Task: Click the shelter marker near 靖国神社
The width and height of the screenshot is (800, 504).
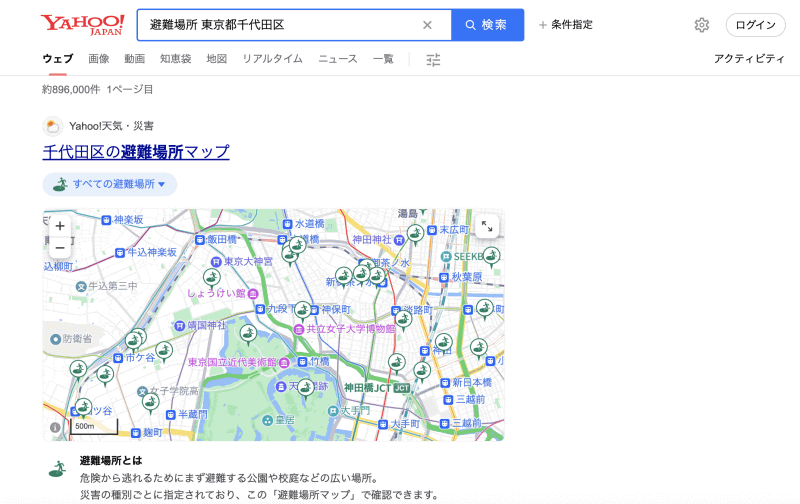Action: pos(248,334)
